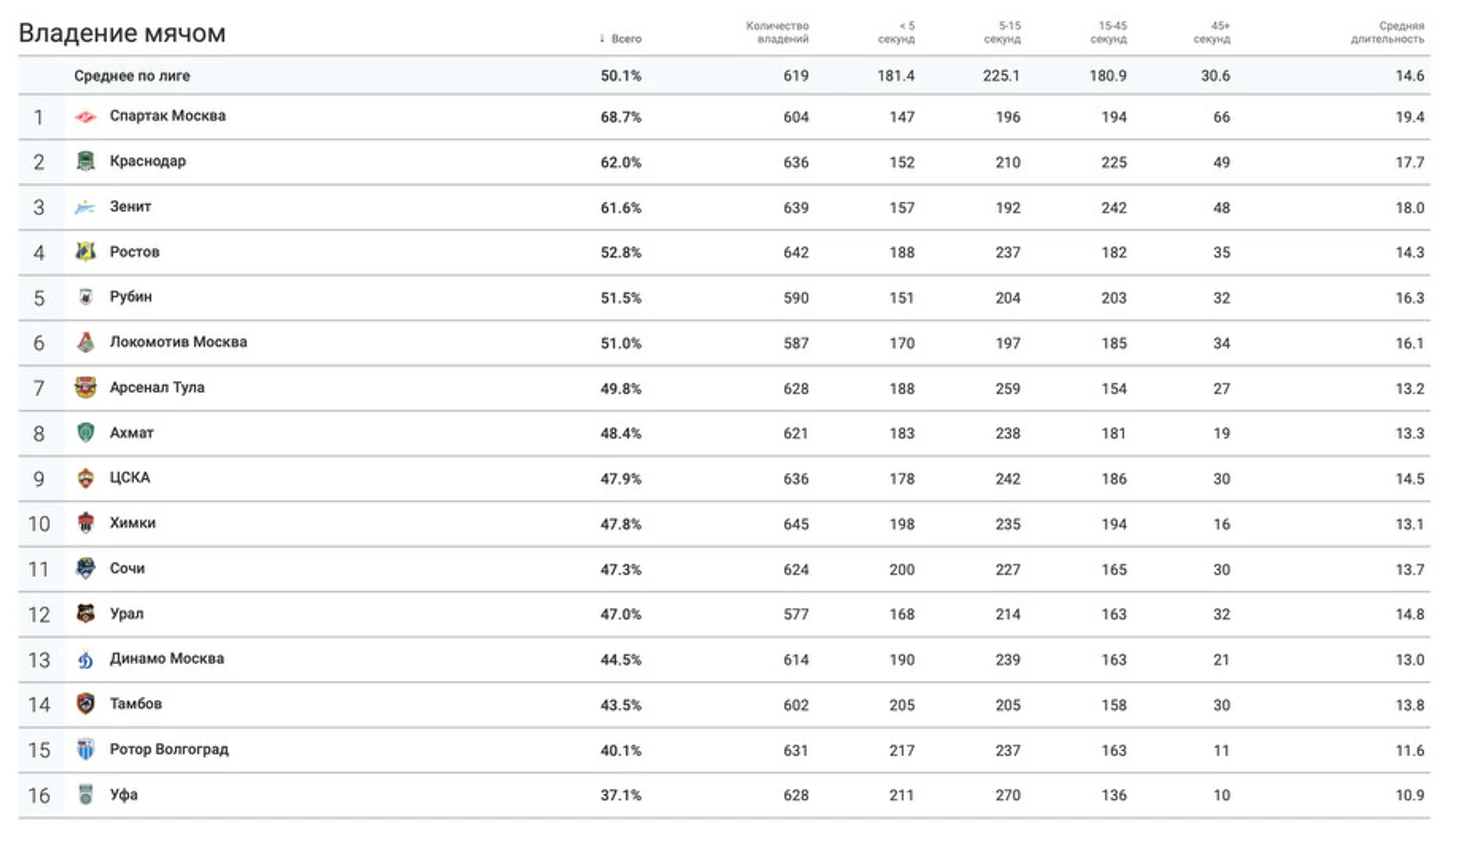Click the ЦСКА club emblem

[86, 478]
